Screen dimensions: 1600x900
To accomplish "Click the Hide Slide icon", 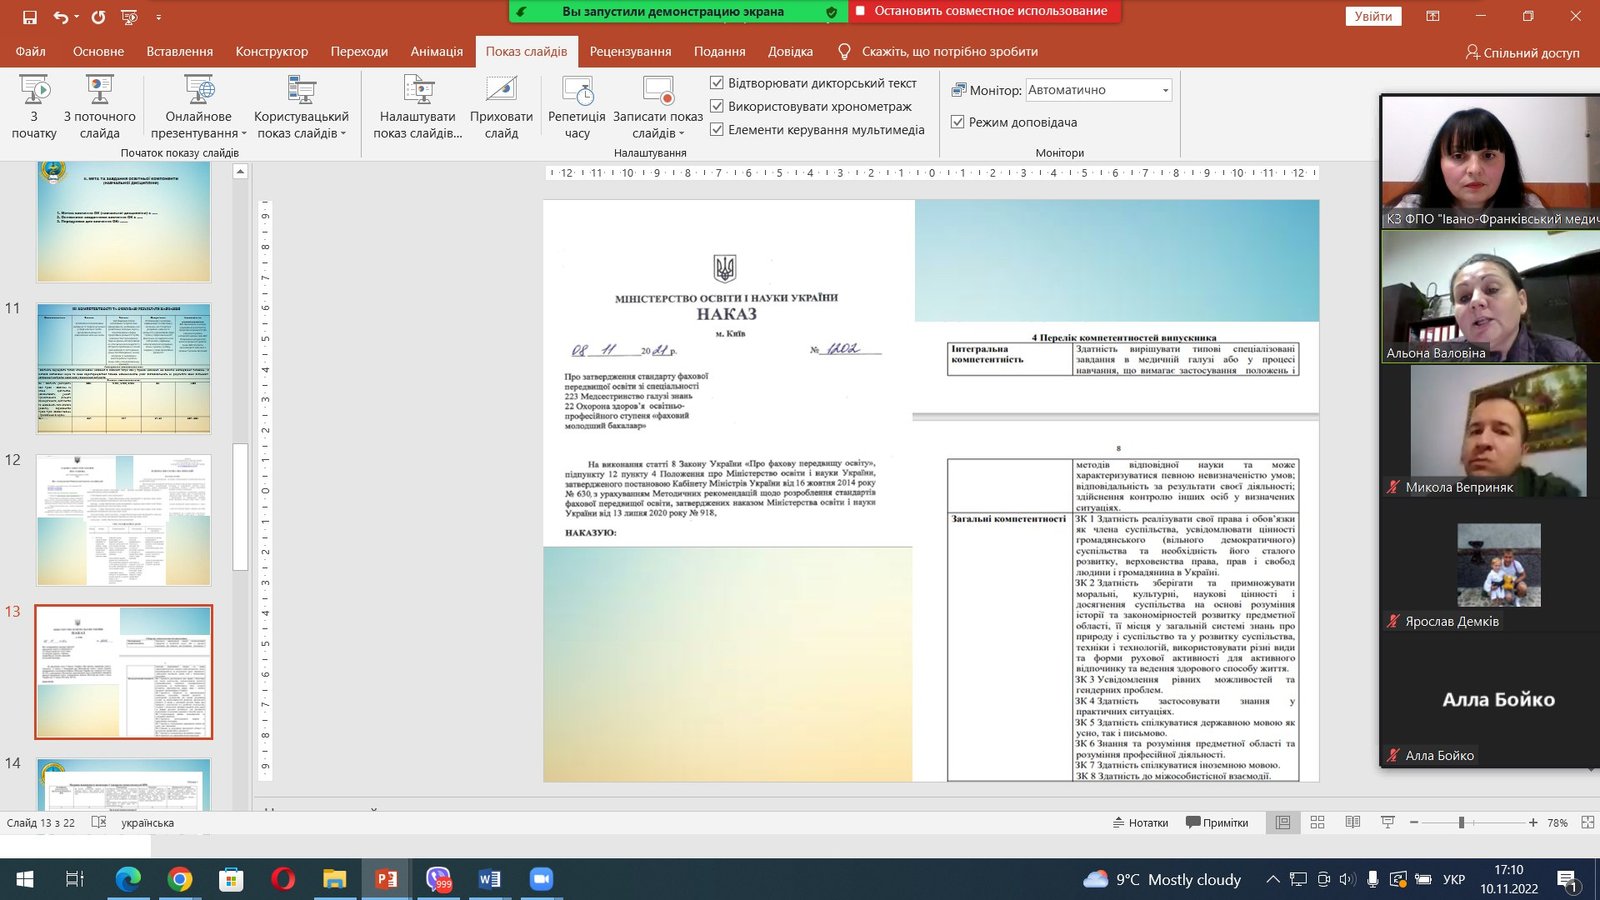I will [501, 92].
